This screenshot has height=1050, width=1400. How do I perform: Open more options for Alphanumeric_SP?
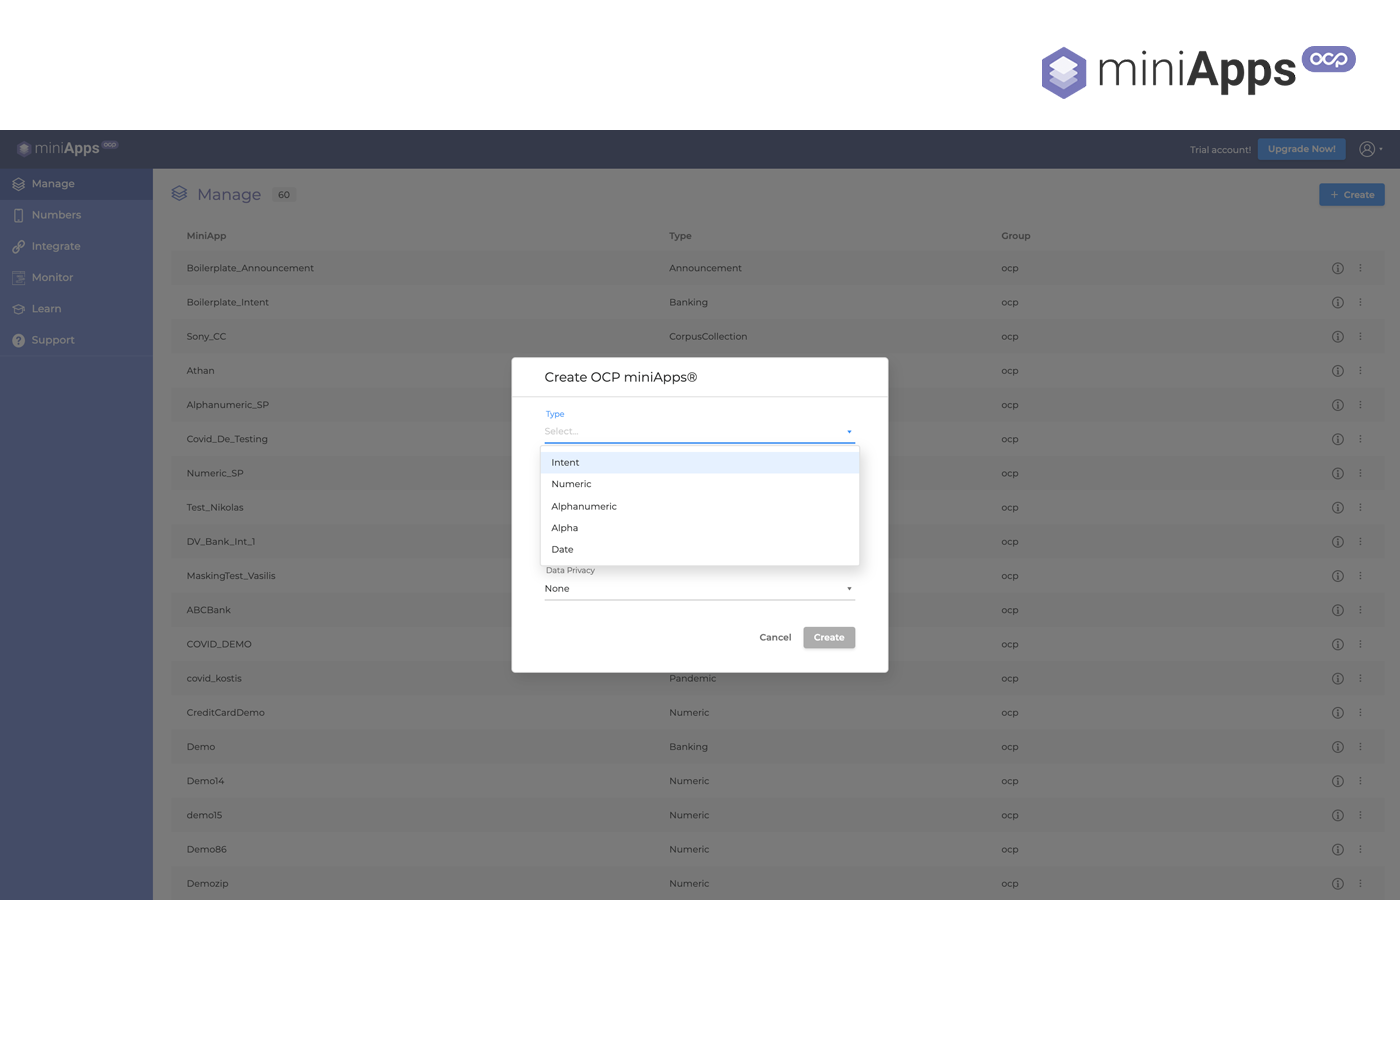tap(1360, 405)
